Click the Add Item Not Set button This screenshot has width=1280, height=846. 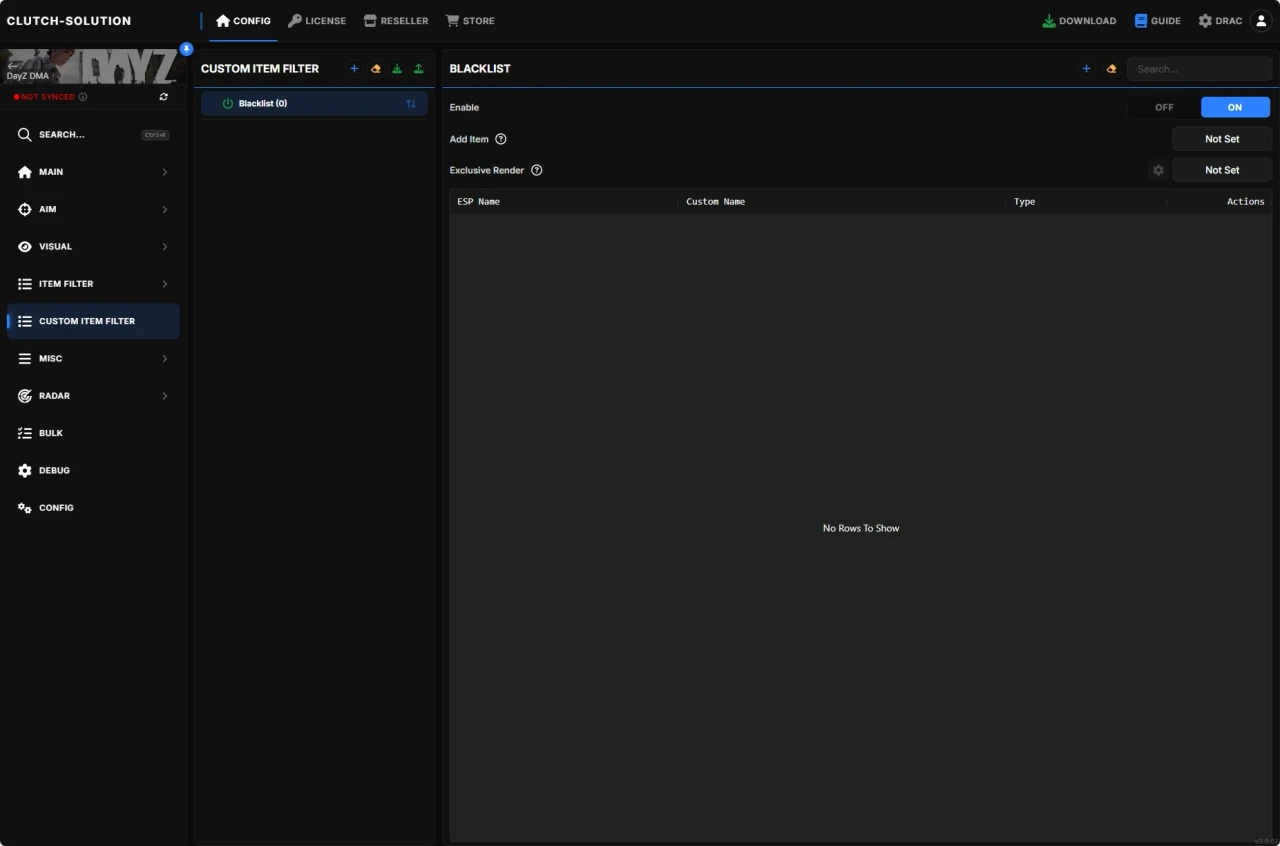tap(1222, 139)
